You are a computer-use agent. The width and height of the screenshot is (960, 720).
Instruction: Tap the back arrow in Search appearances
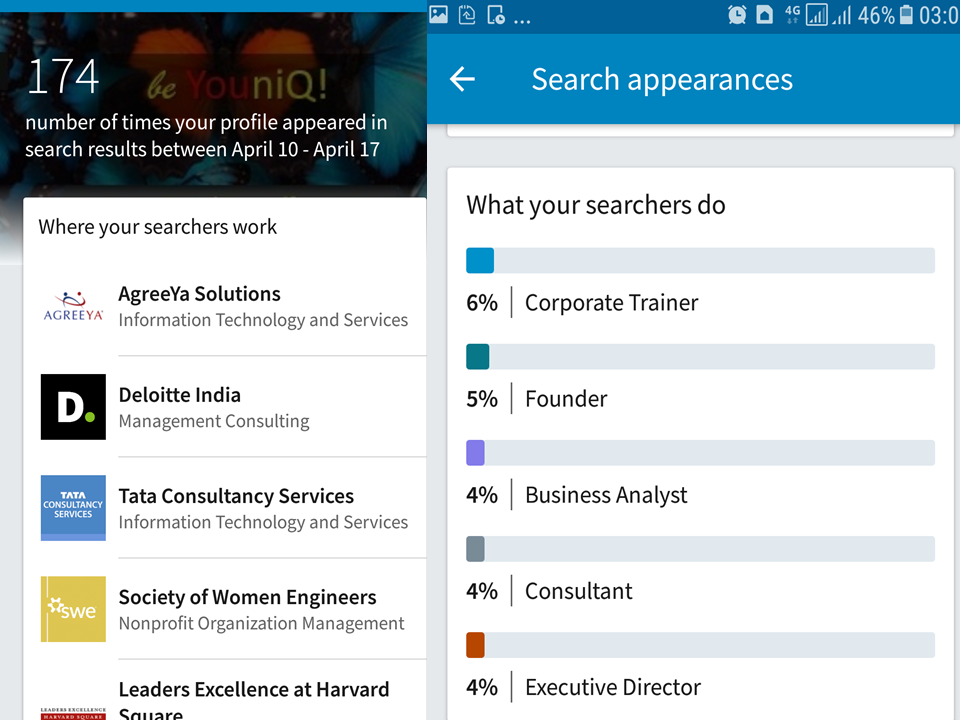point(462,80)
